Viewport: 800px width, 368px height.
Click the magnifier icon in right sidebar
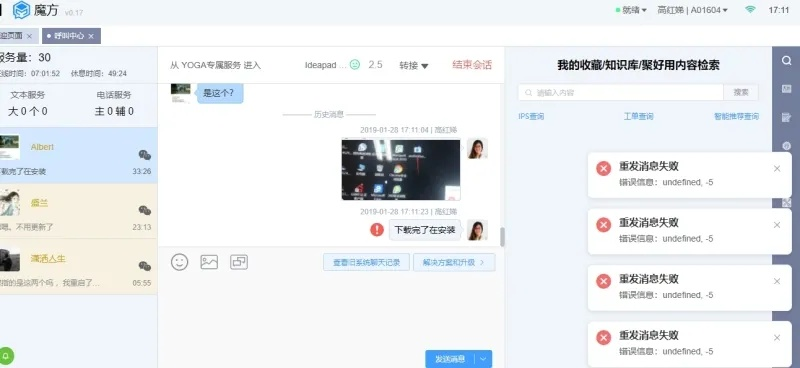point(786,60)
